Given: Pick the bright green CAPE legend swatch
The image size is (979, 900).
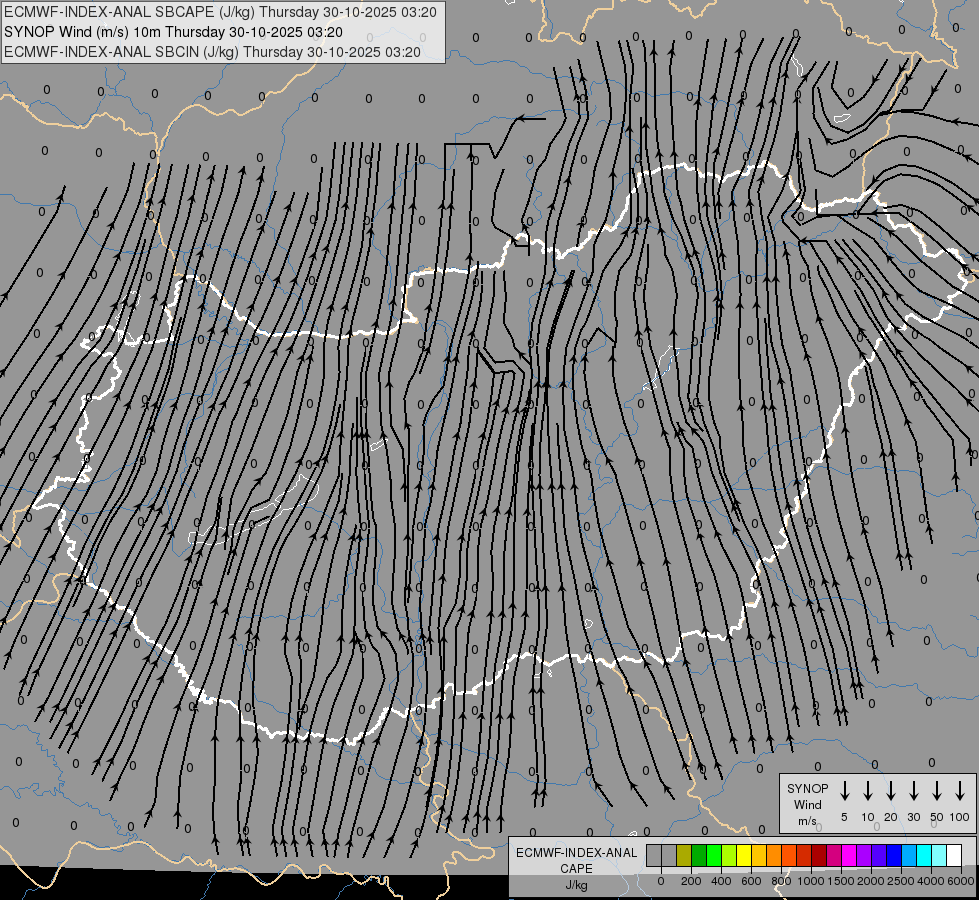Looking at the screenshot, I should (714, 855).
